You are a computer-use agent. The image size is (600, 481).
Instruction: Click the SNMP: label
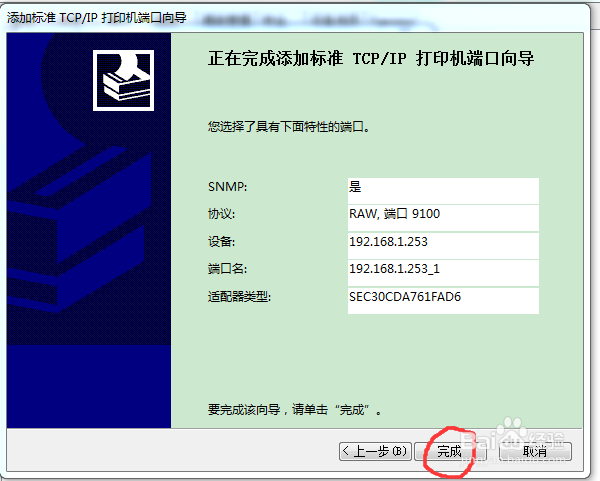click(227, 187)
